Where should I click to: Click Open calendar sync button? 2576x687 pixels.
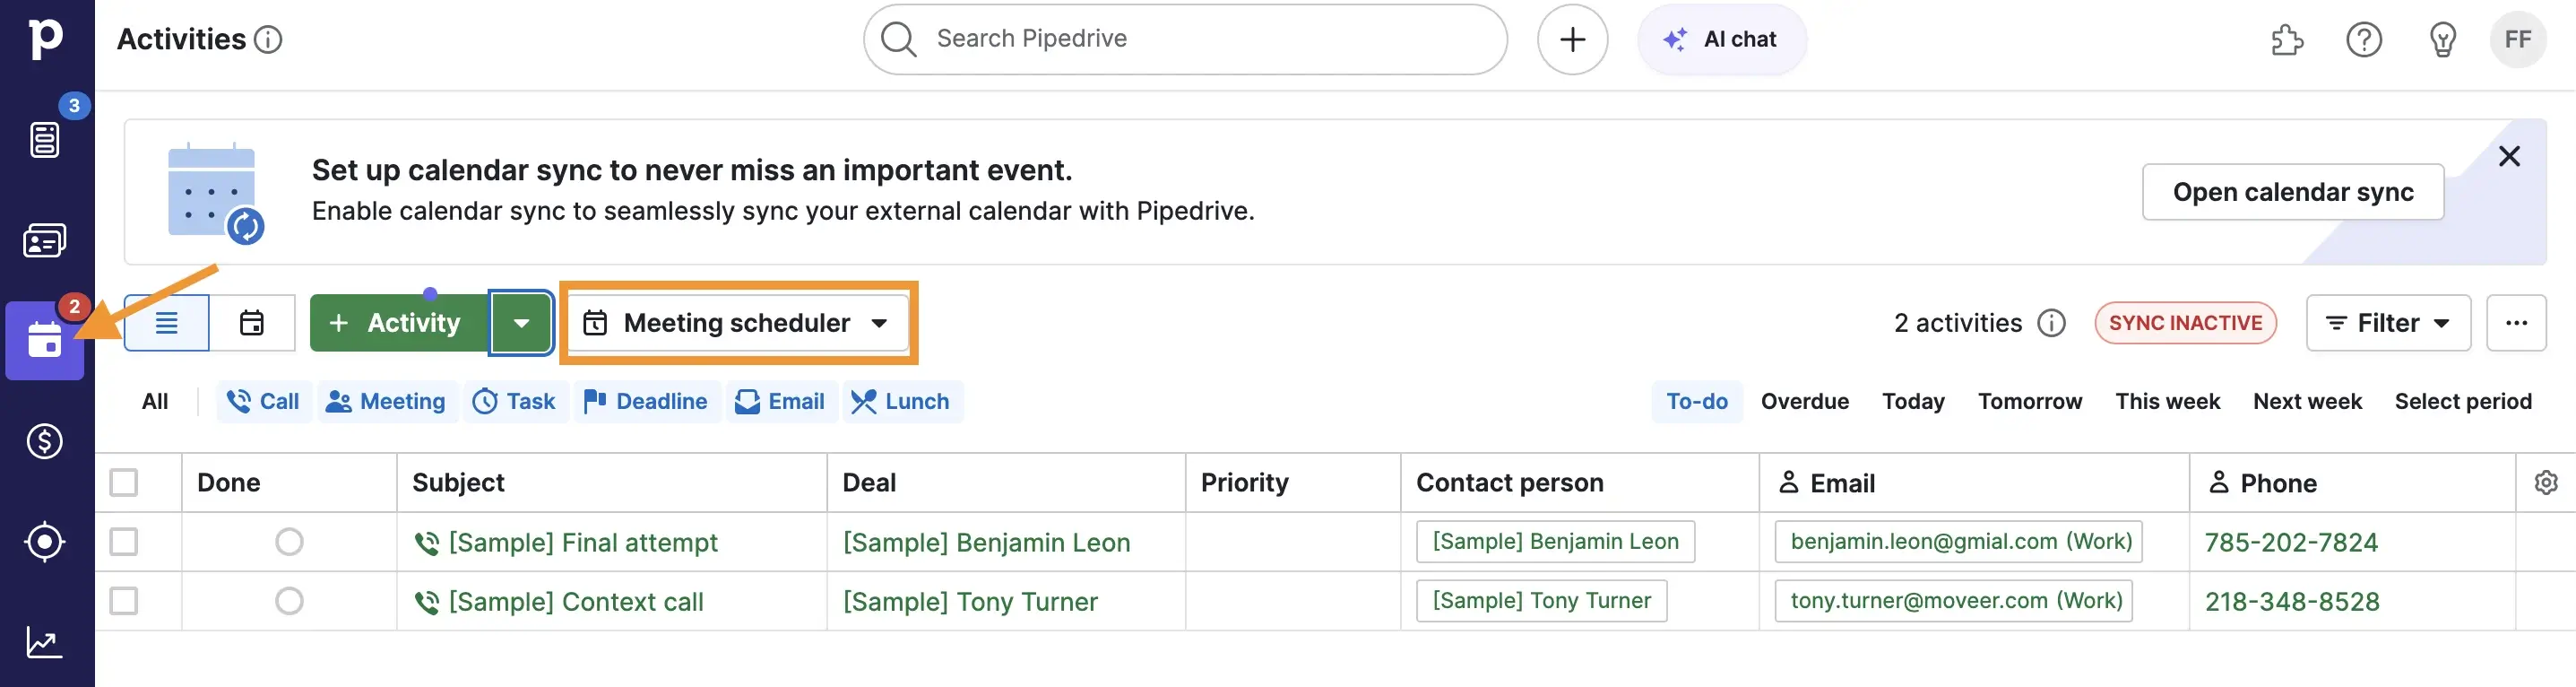tap(2292, 192)
